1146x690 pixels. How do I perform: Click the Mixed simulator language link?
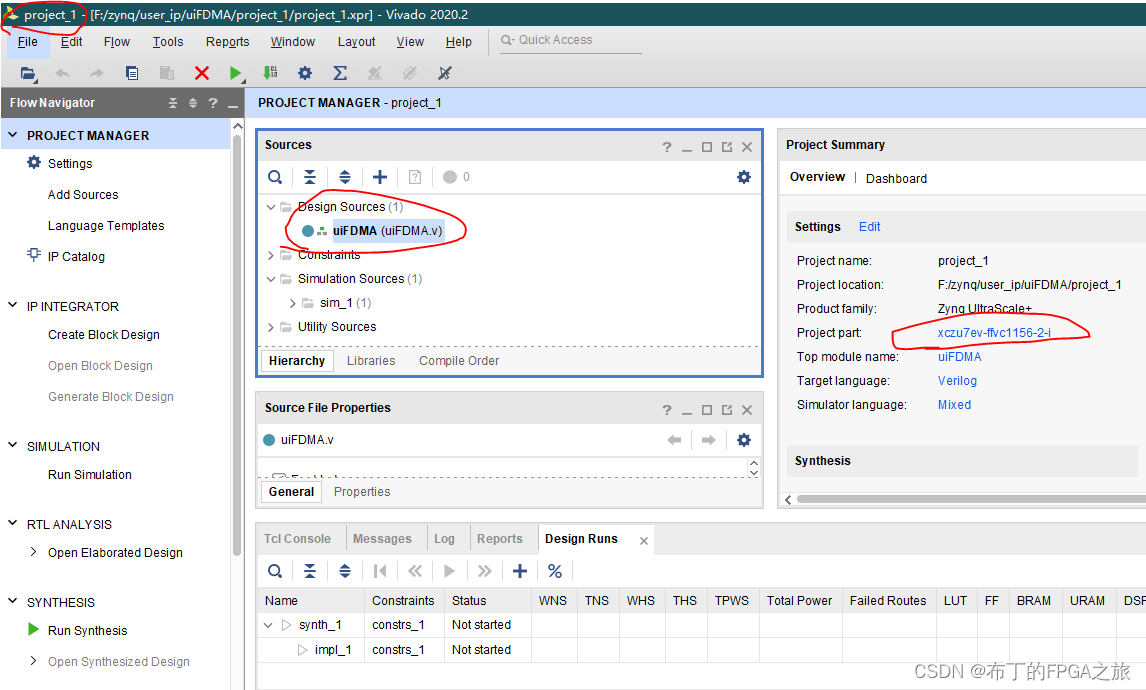(x=955, y=405)
